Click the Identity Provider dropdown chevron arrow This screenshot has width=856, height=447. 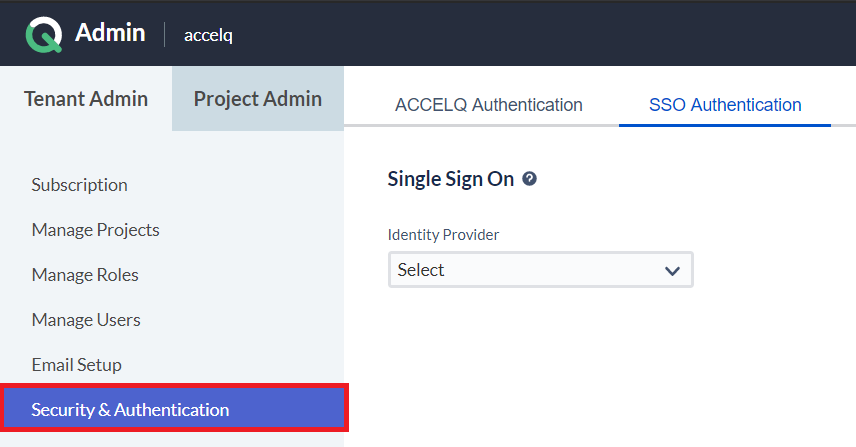coord(672,270)
